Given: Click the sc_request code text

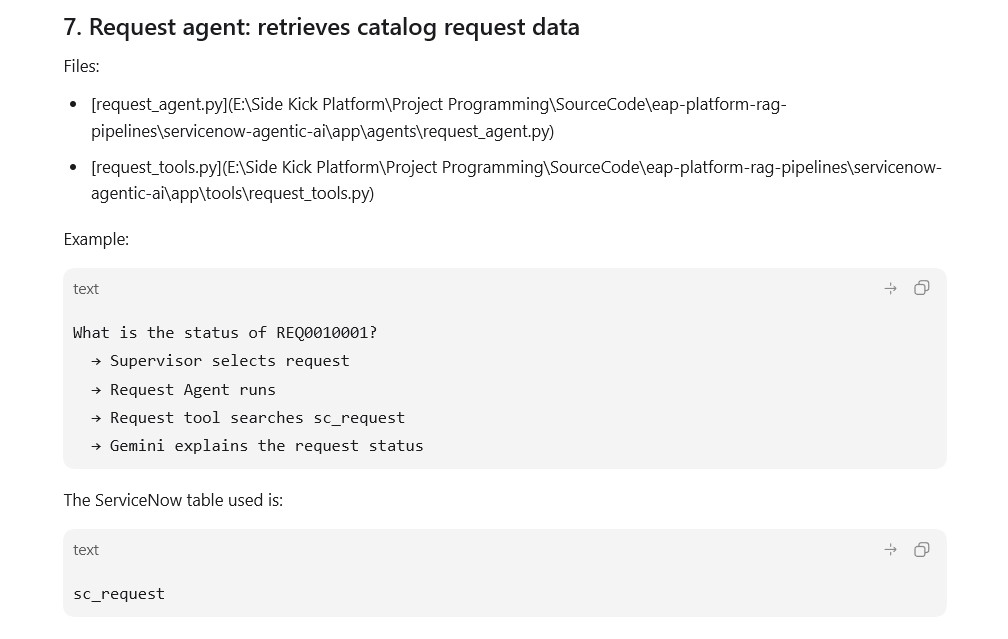Looking at the screenshot, I should point(119,593).
